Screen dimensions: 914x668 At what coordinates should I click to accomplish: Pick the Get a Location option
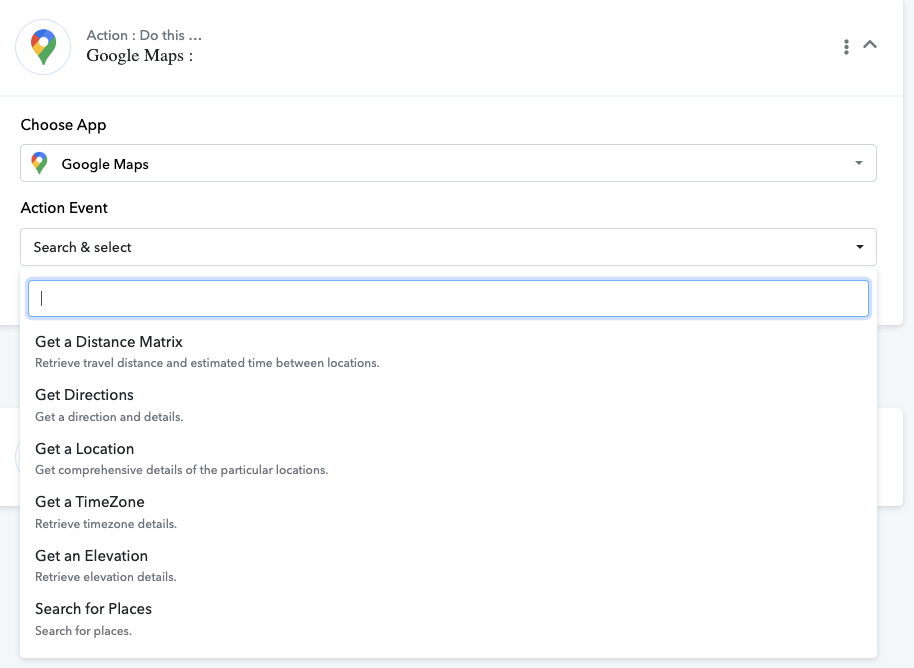tap(448, 459)
